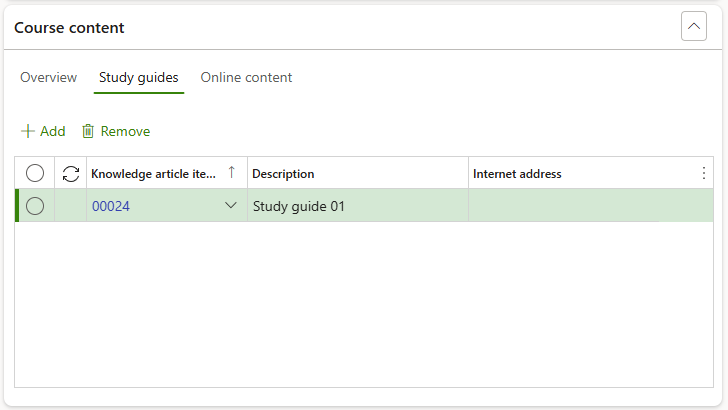Viewport: 728px width, 410px height.
Task: Click the Knowledge article item column header
Action: click(x=153, y=173)
